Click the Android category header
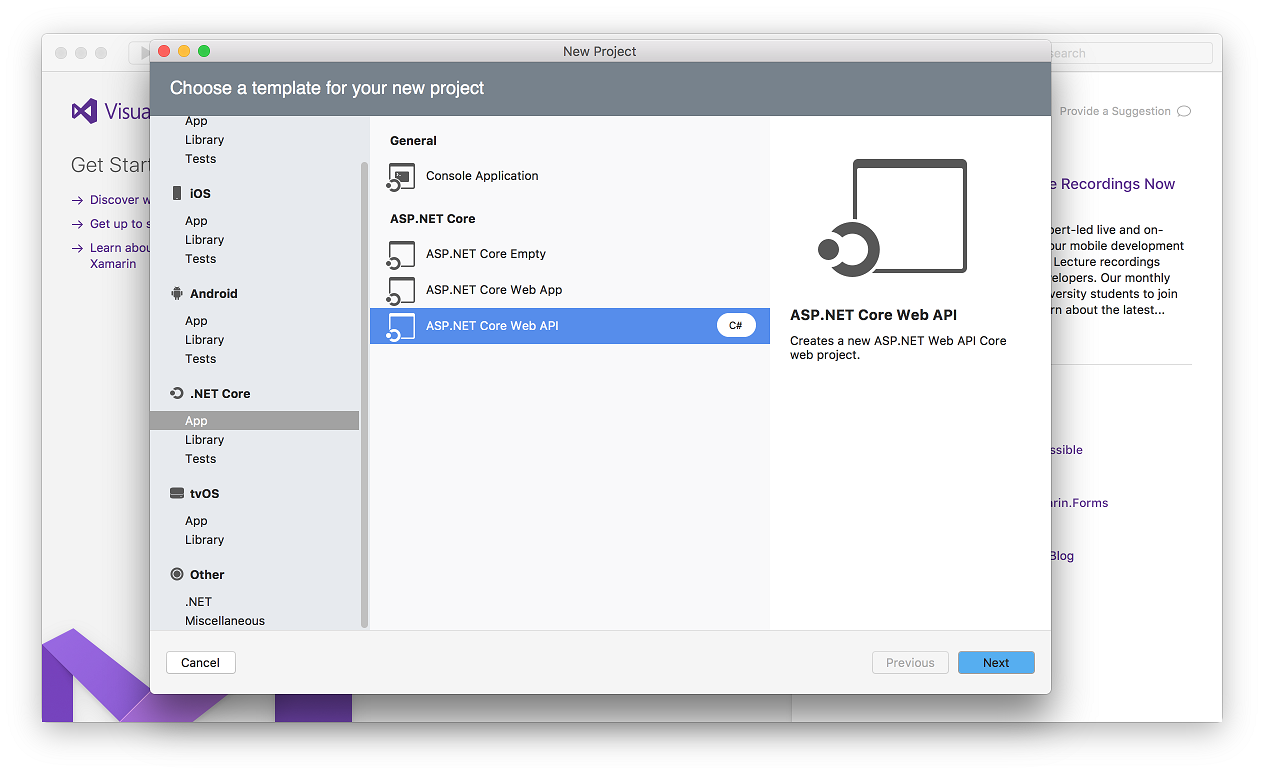 pos(214,293)
